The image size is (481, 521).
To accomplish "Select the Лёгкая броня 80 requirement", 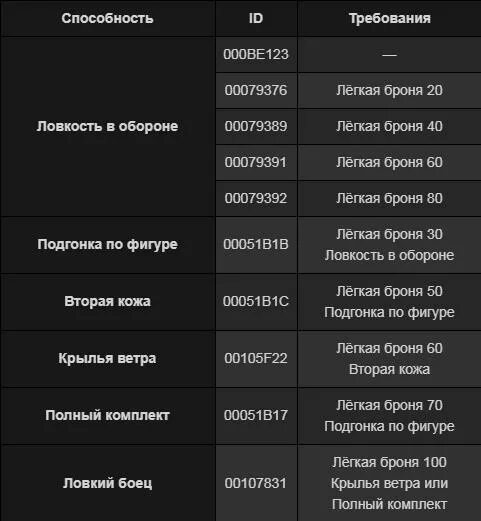I will click(390, 198).
